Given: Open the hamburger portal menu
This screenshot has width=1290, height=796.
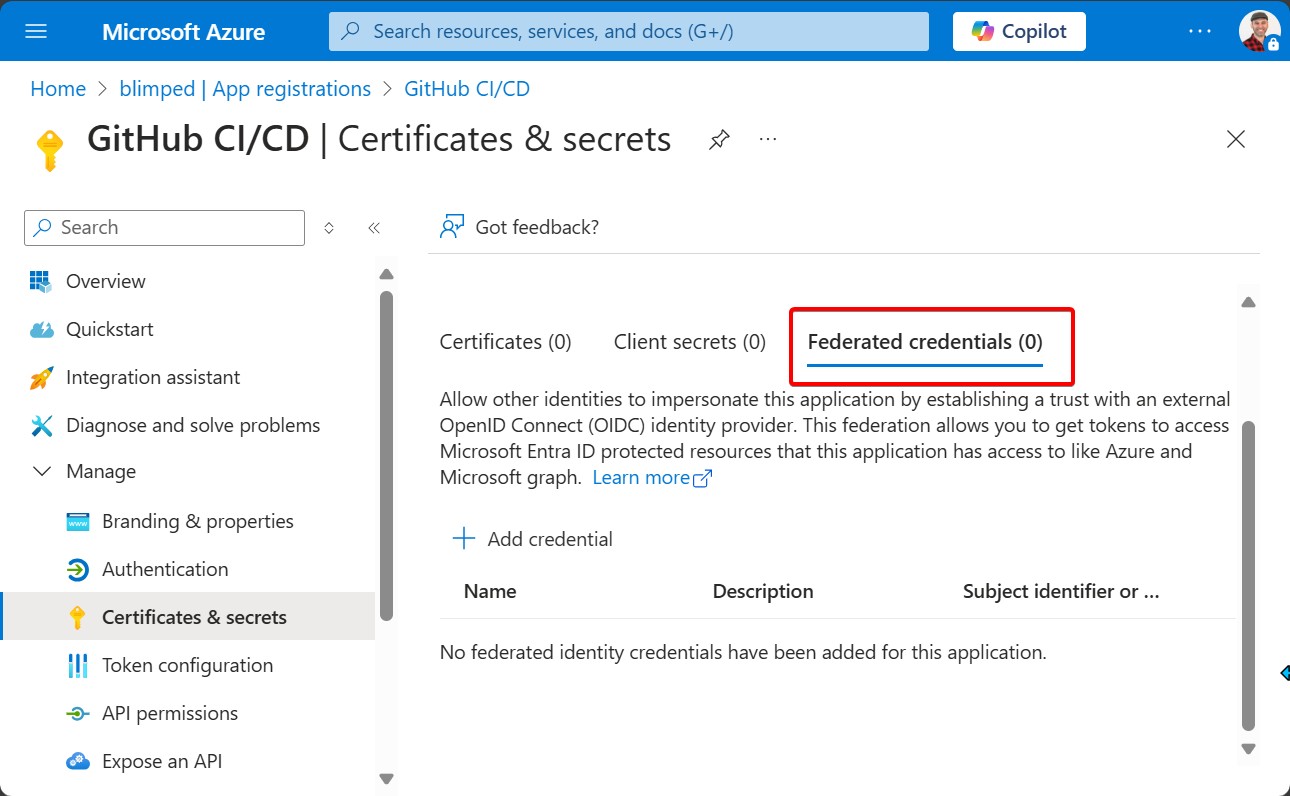Looking at the screenshot, I should click(x=36, y=31).
